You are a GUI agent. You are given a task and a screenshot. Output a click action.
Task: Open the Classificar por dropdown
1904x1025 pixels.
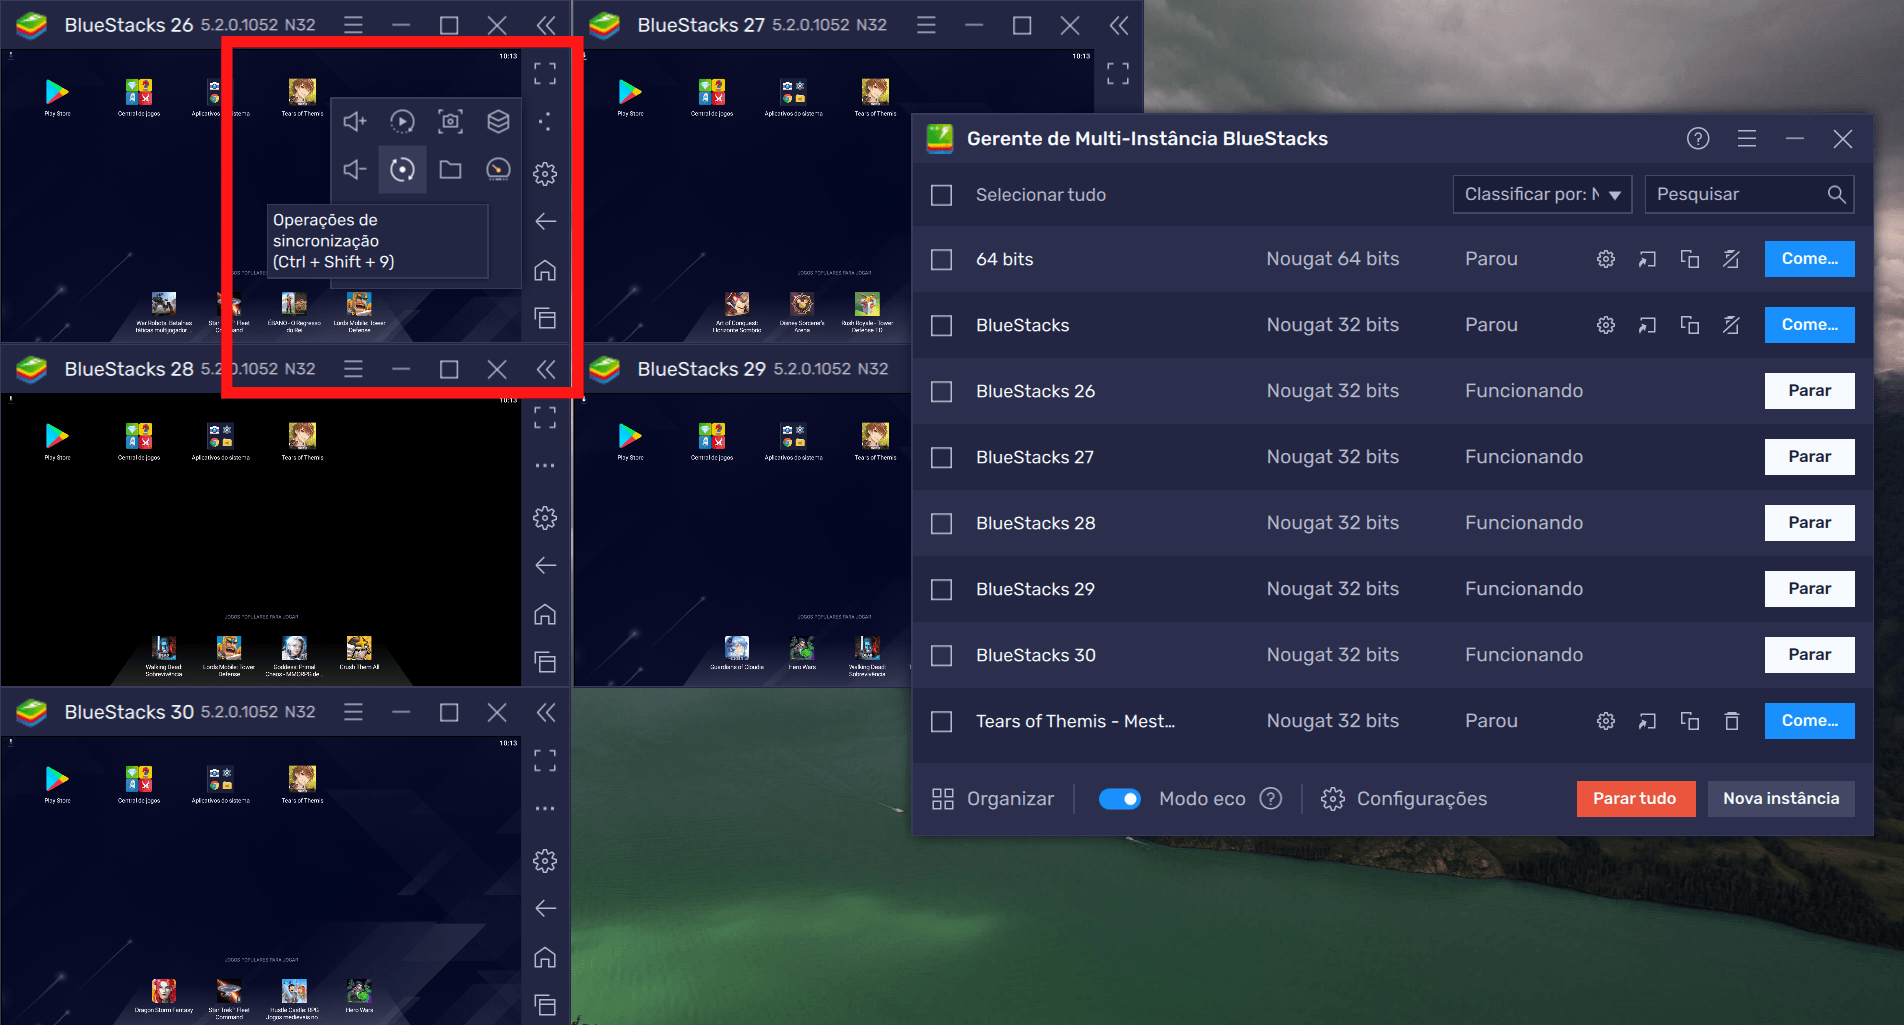tap(1542, 194)
